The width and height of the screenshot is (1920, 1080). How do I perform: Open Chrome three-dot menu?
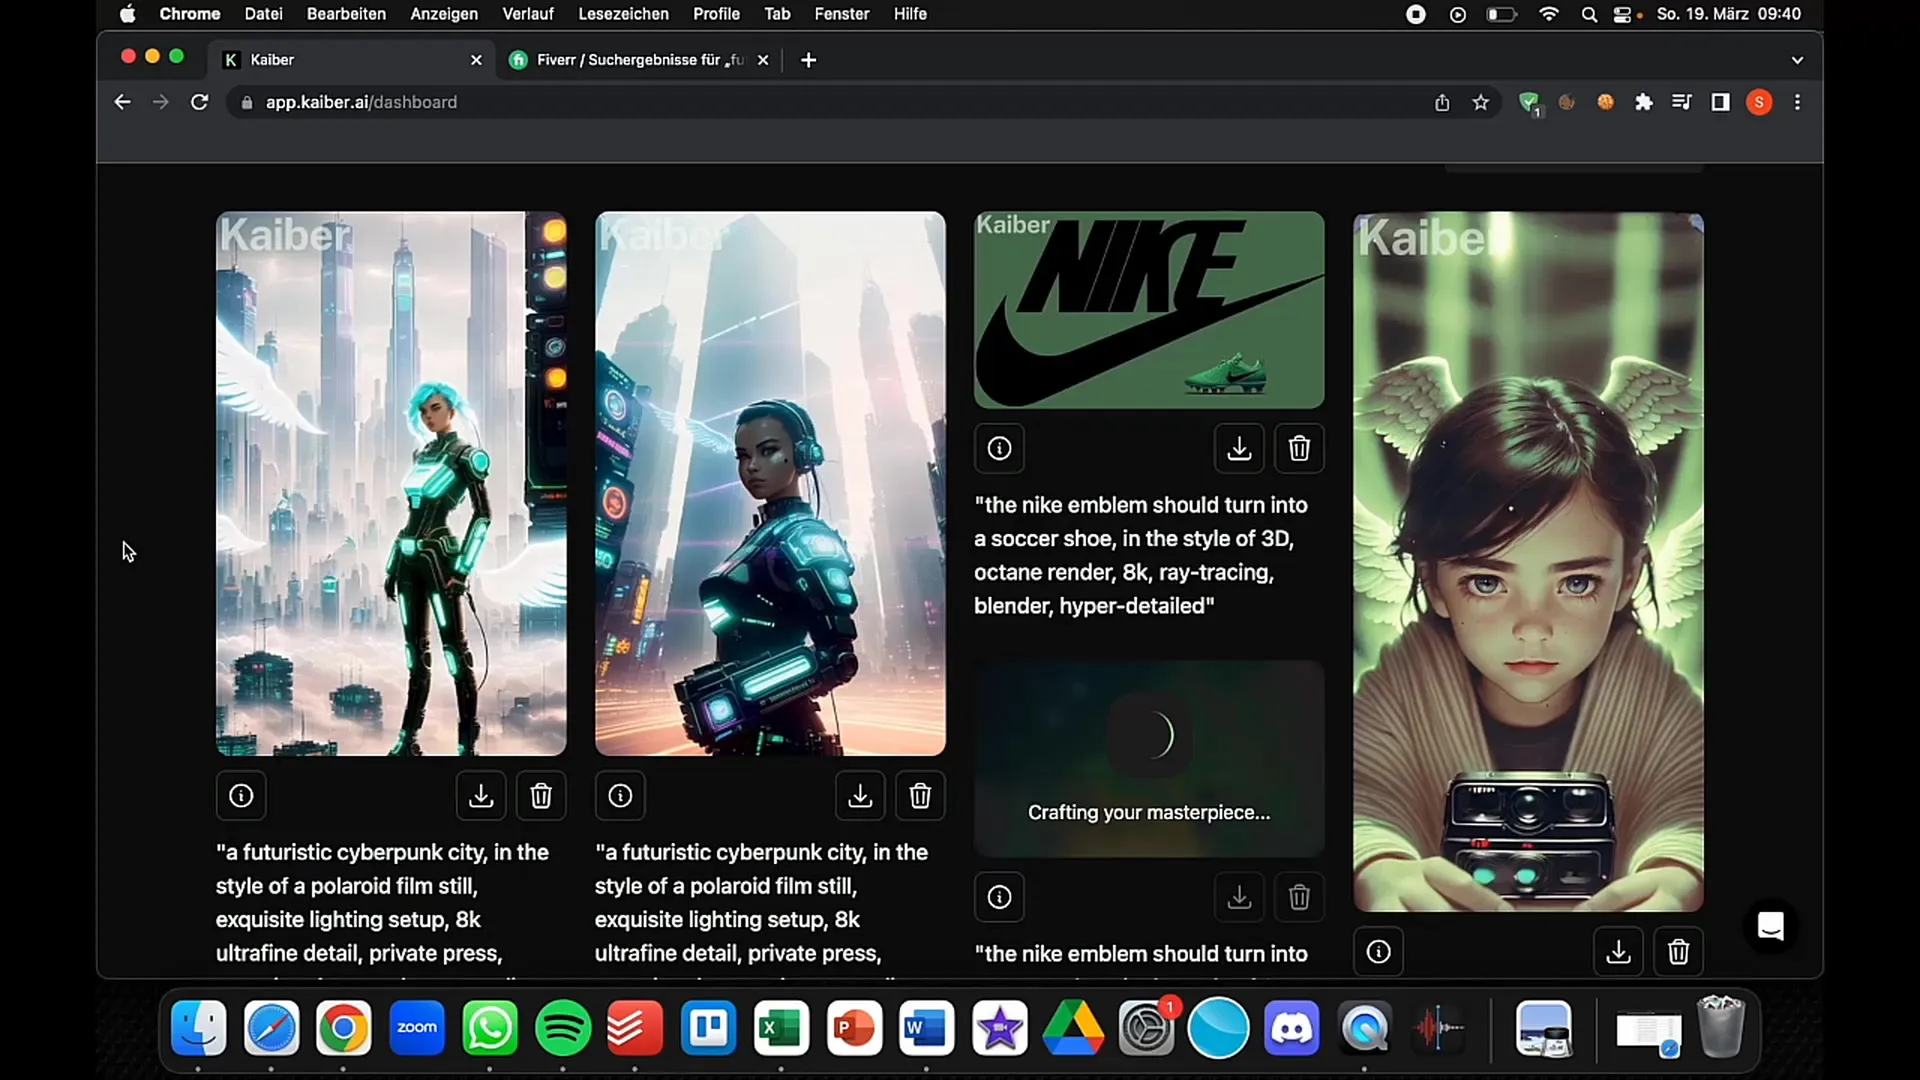point(1797,102)
